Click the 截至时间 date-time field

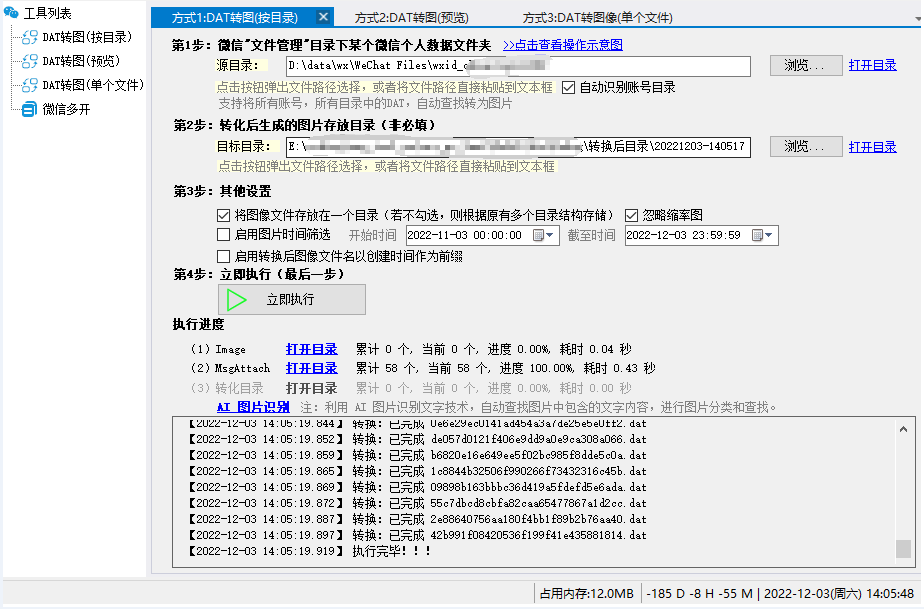(x=701, y=235)
